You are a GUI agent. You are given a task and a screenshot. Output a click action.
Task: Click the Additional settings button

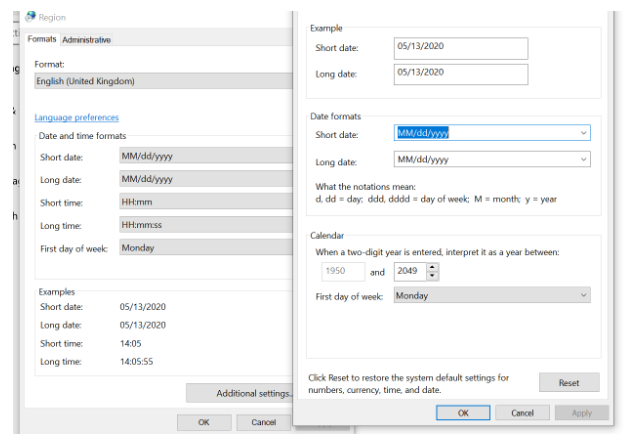click(x=240, y=393)
